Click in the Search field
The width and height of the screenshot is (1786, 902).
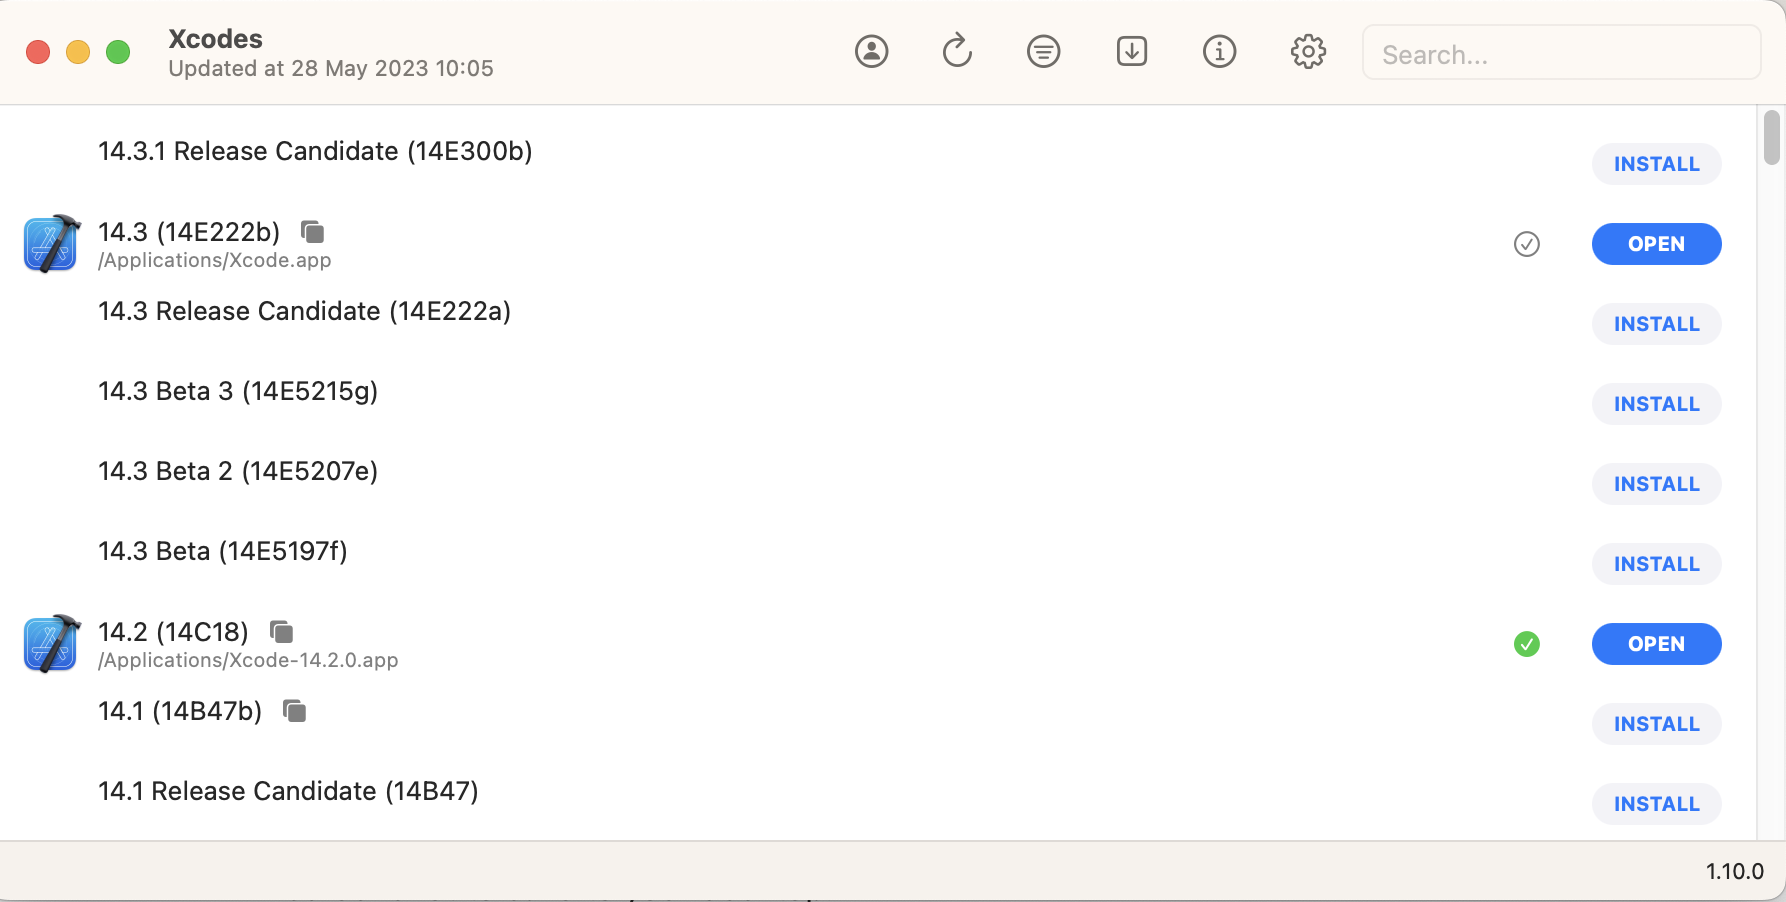pos(1560,54)
